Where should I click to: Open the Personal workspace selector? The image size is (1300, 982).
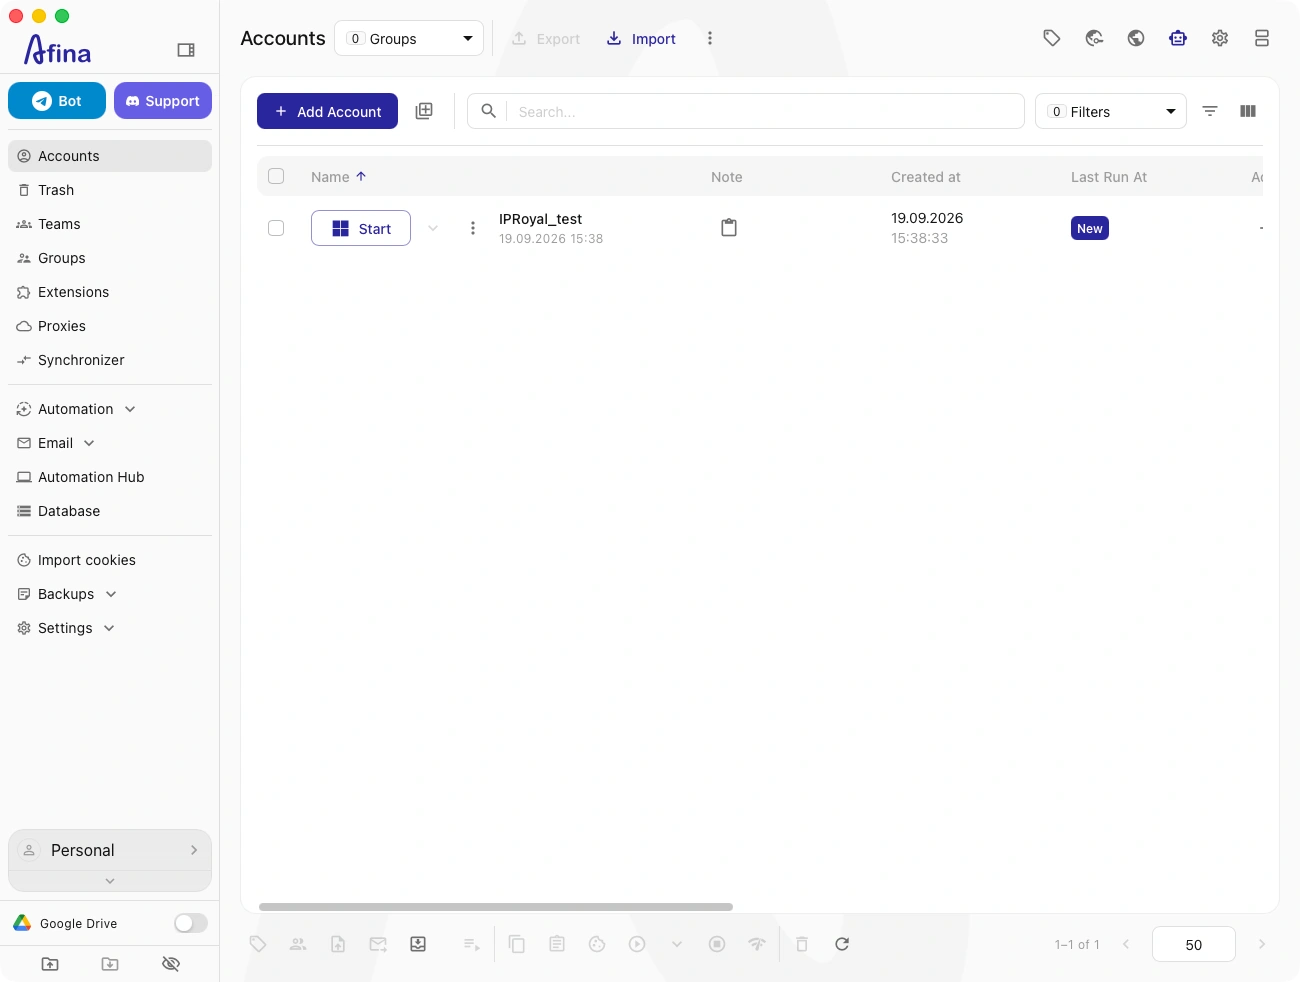coord(110,850)
